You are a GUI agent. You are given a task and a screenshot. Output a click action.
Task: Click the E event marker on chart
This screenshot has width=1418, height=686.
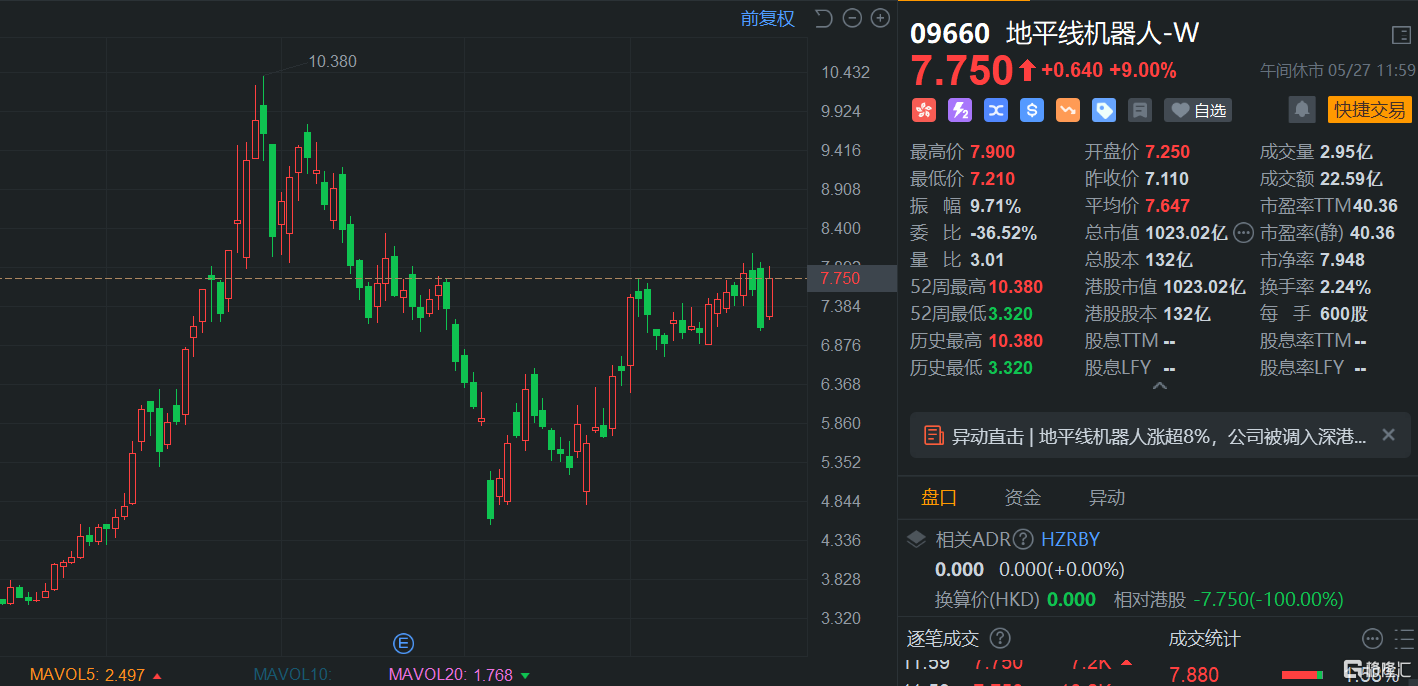404,643
